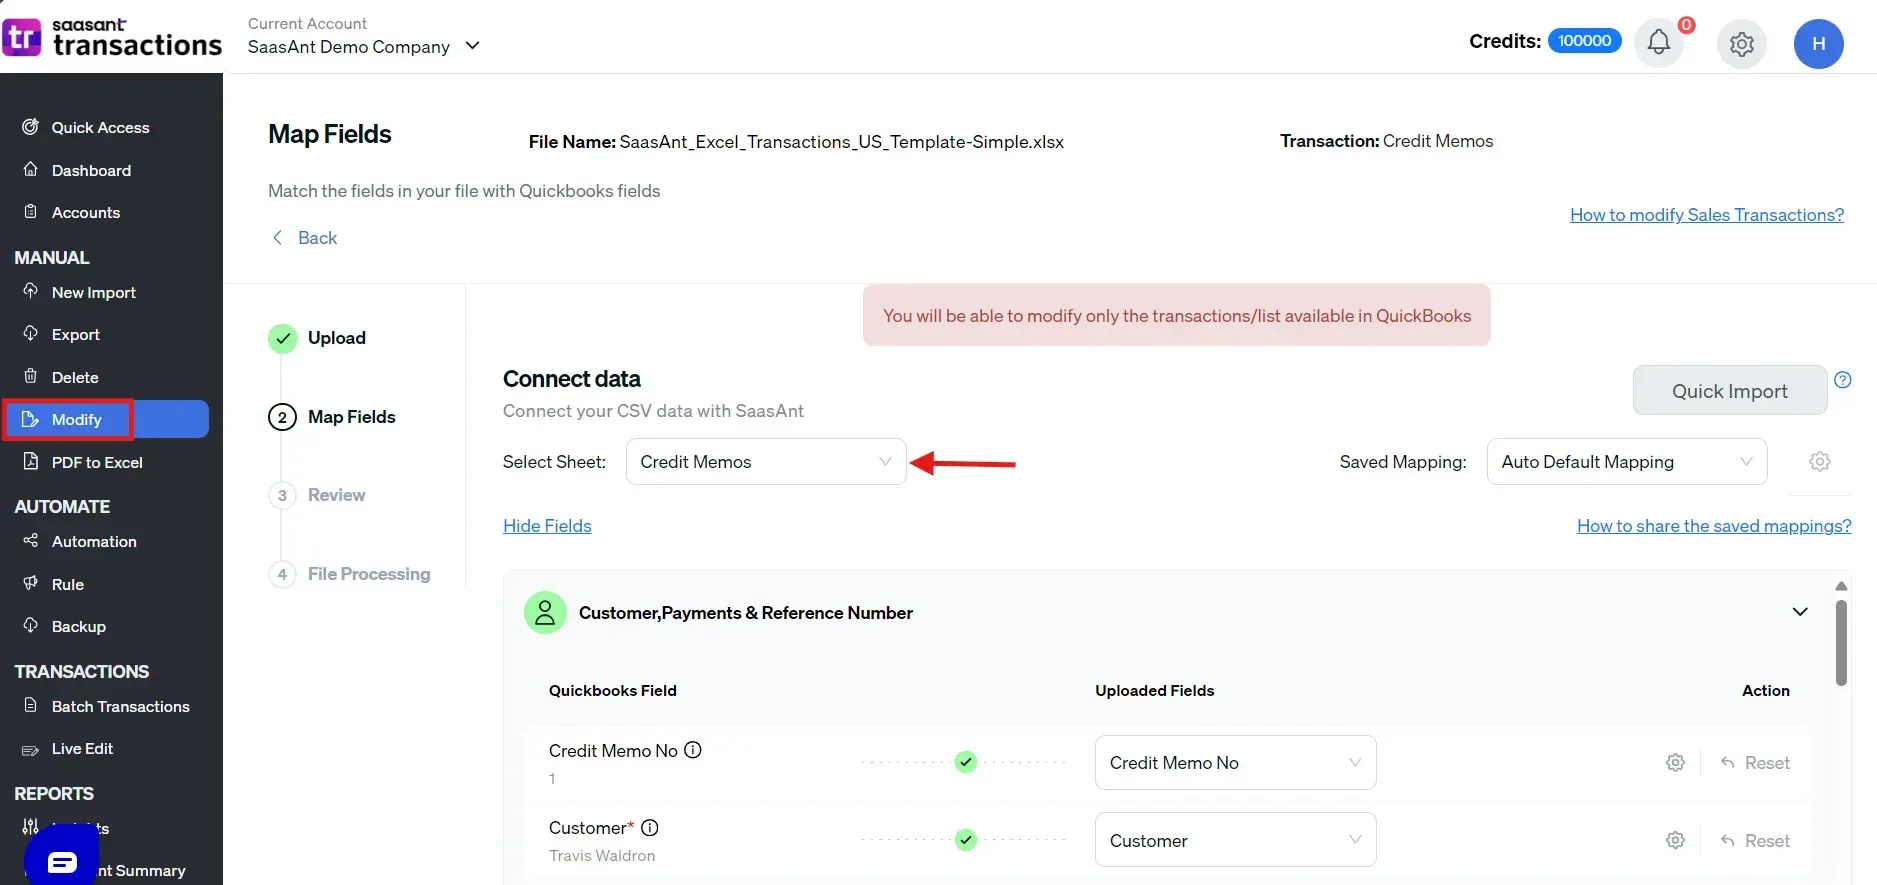1877x885 pixels.
Task: Click the Quick Import button
Action: (1730, 391)
